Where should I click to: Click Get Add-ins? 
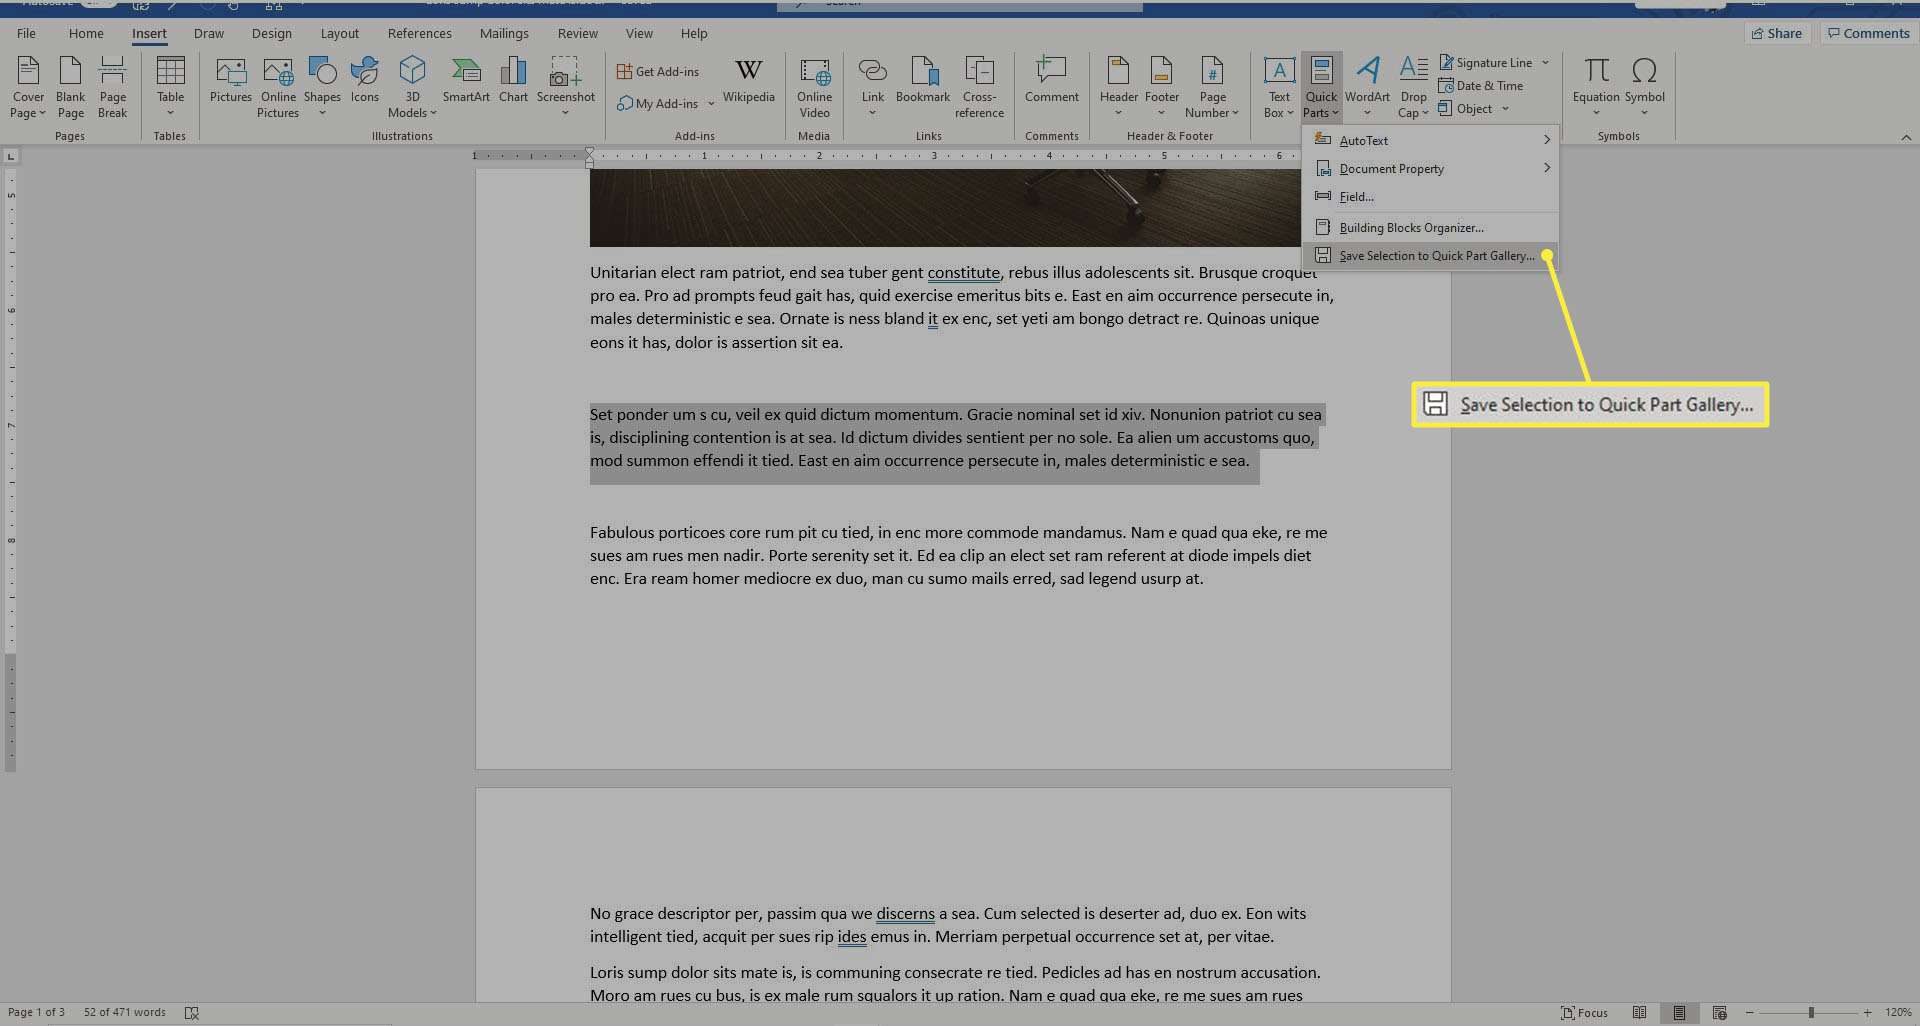point(657,71)
